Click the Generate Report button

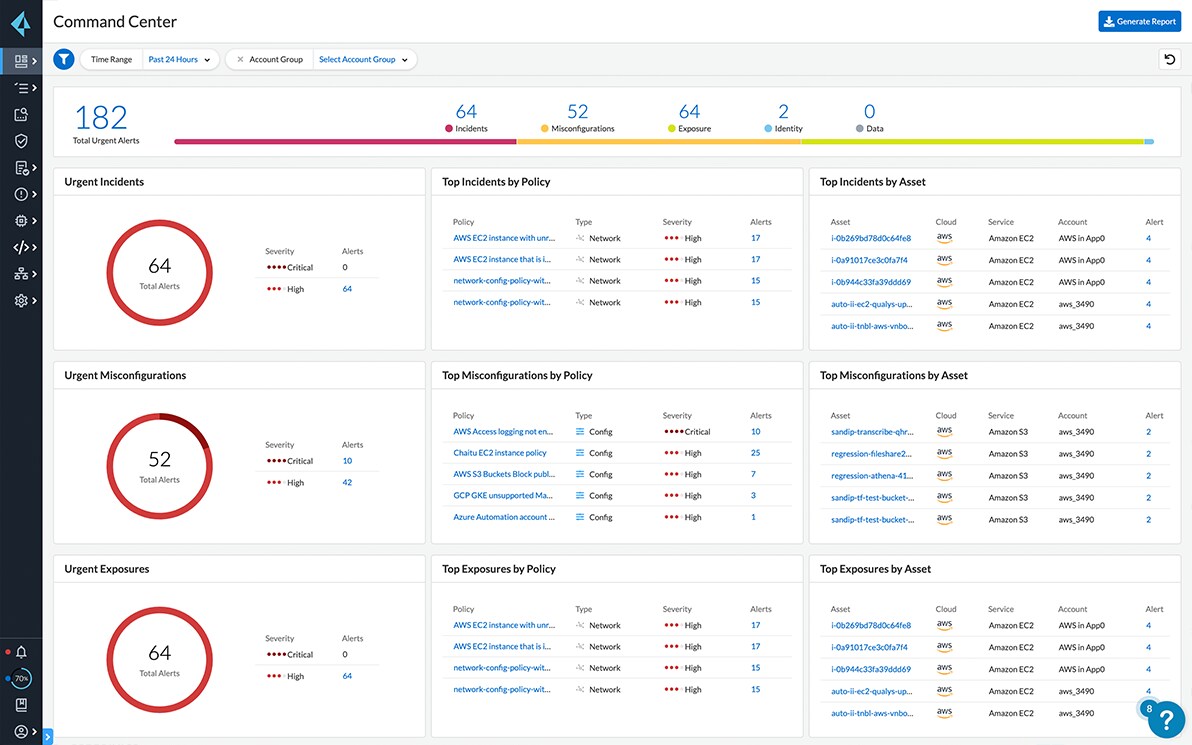click(x=1139, y=20)
